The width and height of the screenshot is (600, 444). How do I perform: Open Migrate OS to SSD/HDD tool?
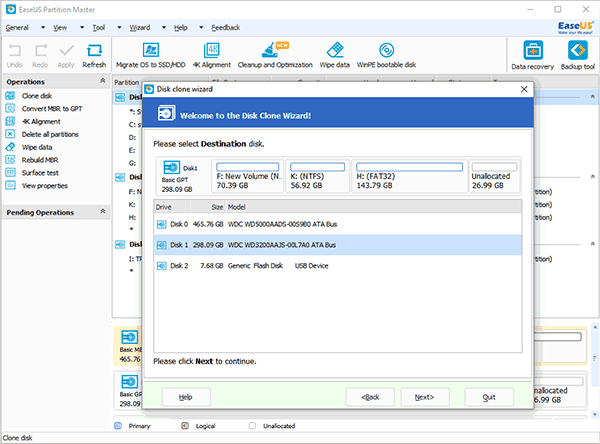coord(150,56)
